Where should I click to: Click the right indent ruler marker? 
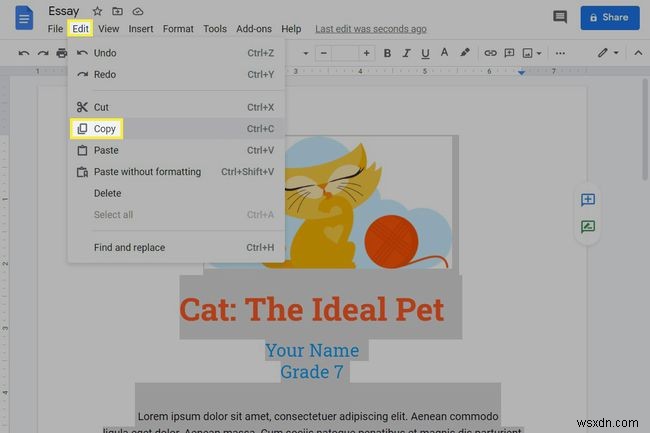pyautogui.click(x=521, y=73)
